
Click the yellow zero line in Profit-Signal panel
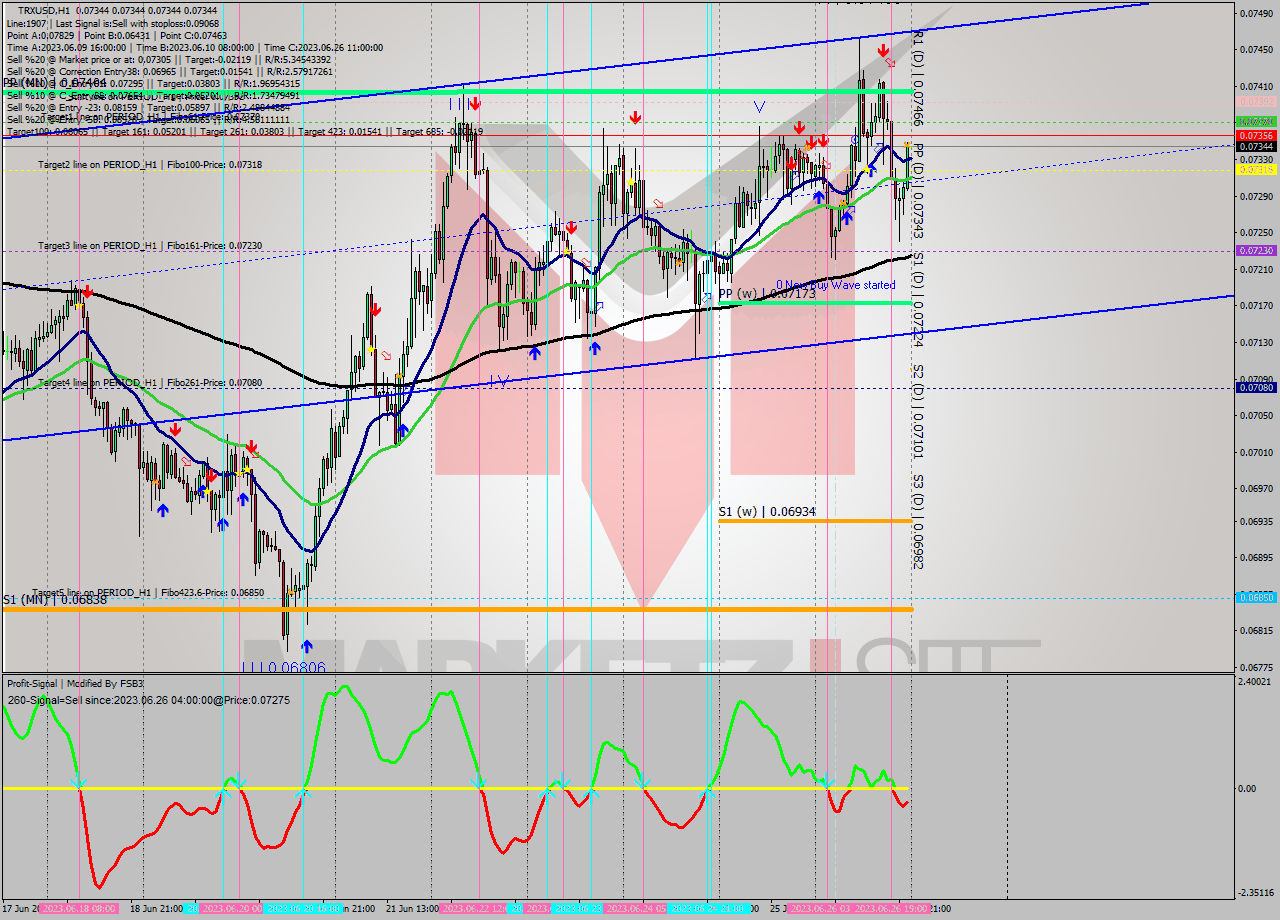[456, 788]
